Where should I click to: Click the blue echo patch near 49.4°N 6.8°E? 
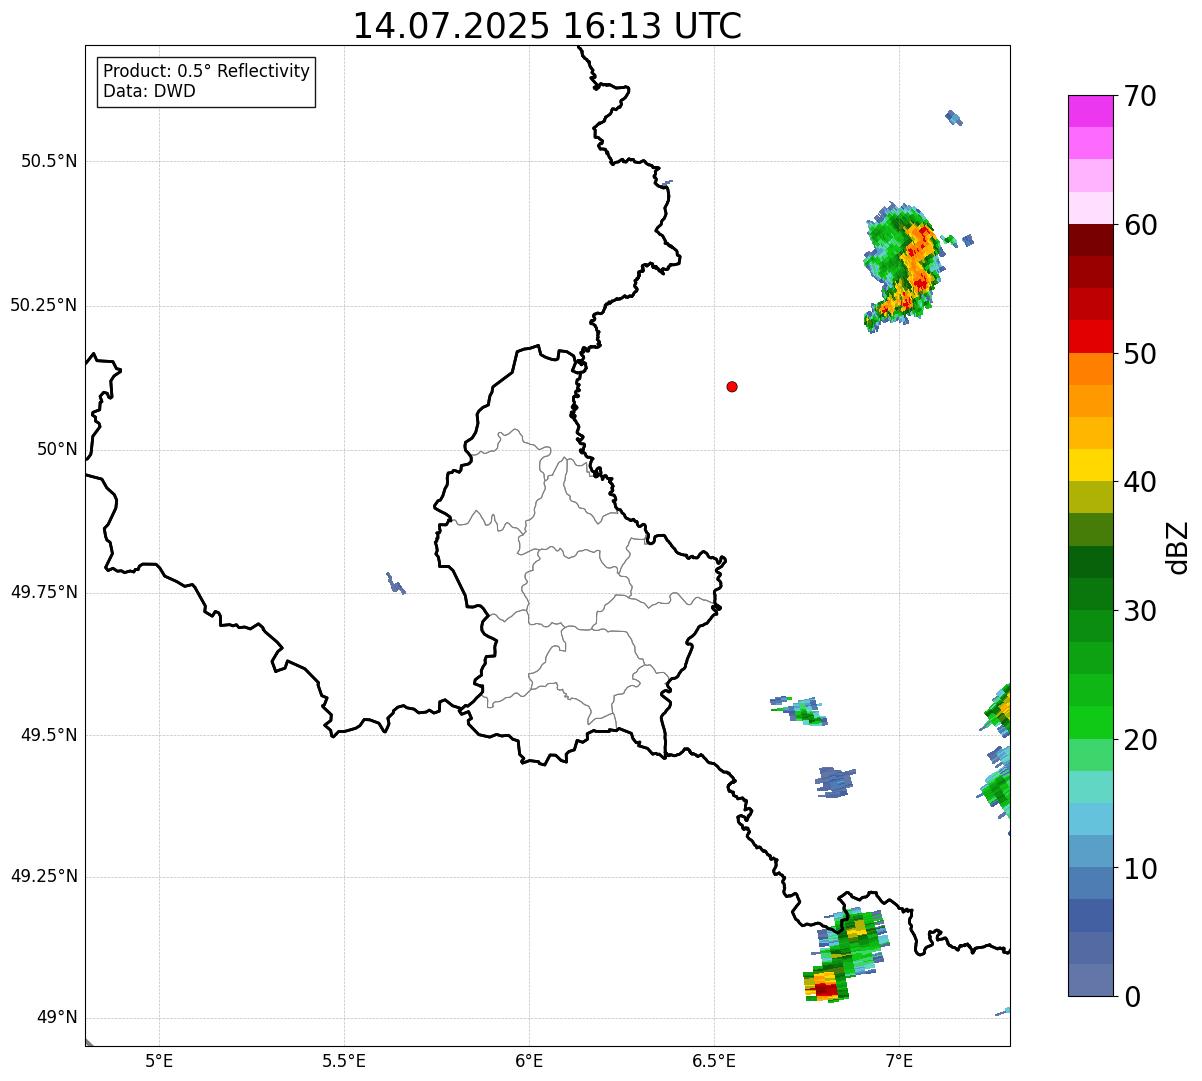tap(835, 782)
